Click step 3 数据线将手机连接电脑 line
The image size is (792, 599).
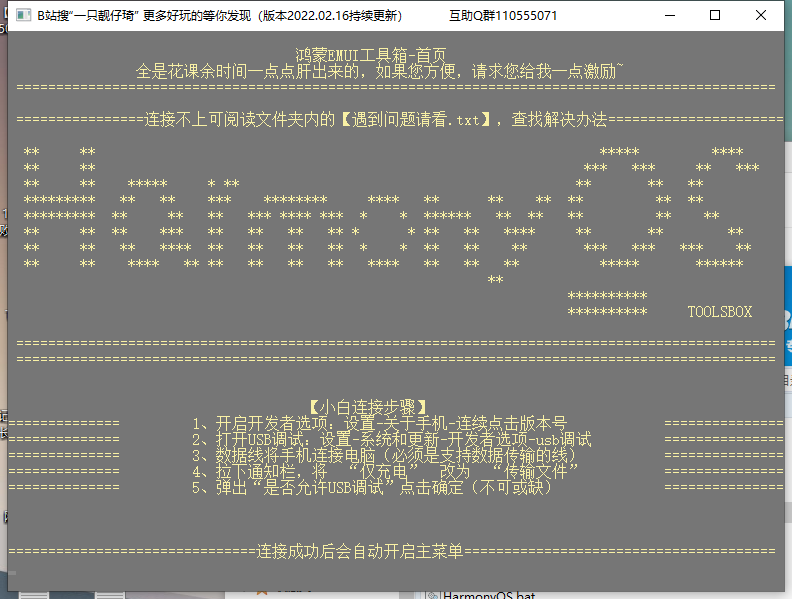tap(384, 455)
